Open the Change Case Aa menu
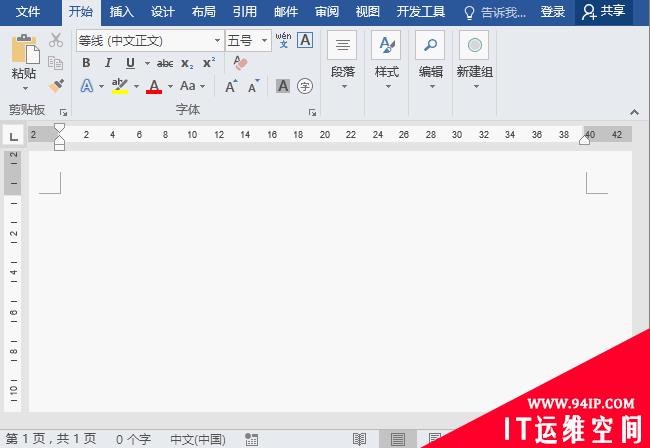Viewport: 650px width, 448px height. click(x=192, y=86)
